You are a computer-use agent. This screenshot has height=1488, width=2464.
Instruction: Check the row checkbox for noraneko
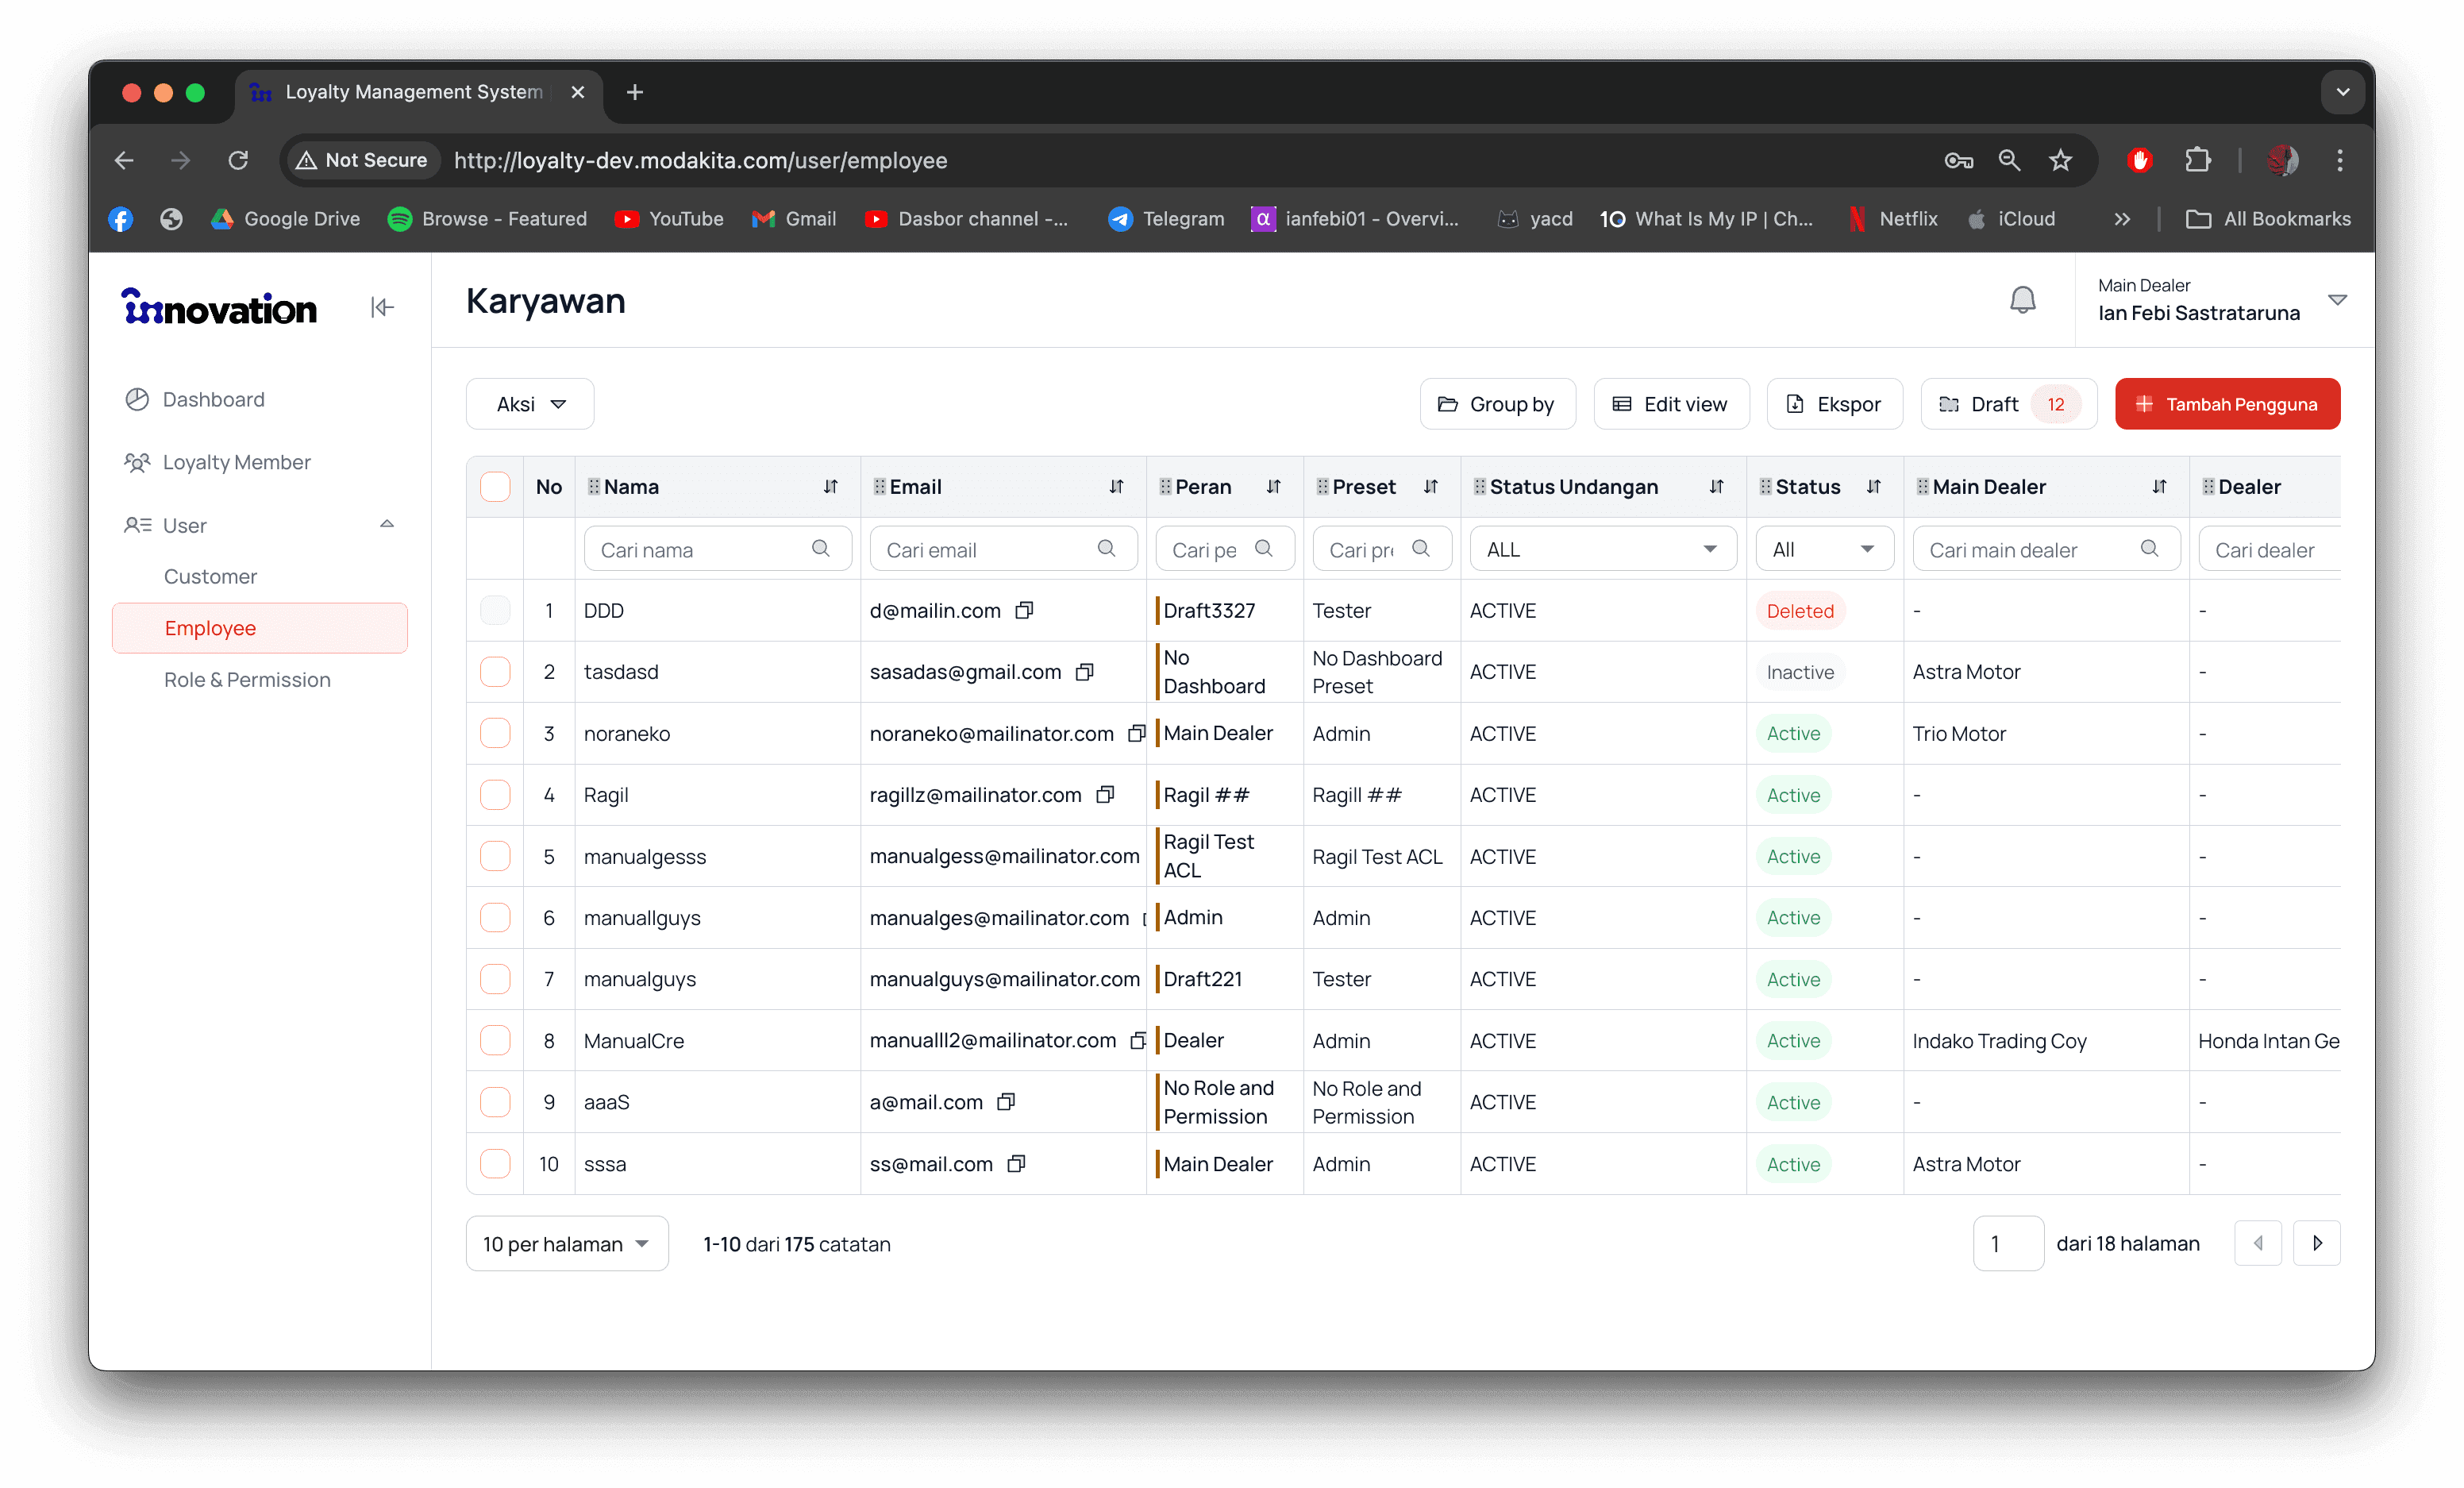click(495, 733)
